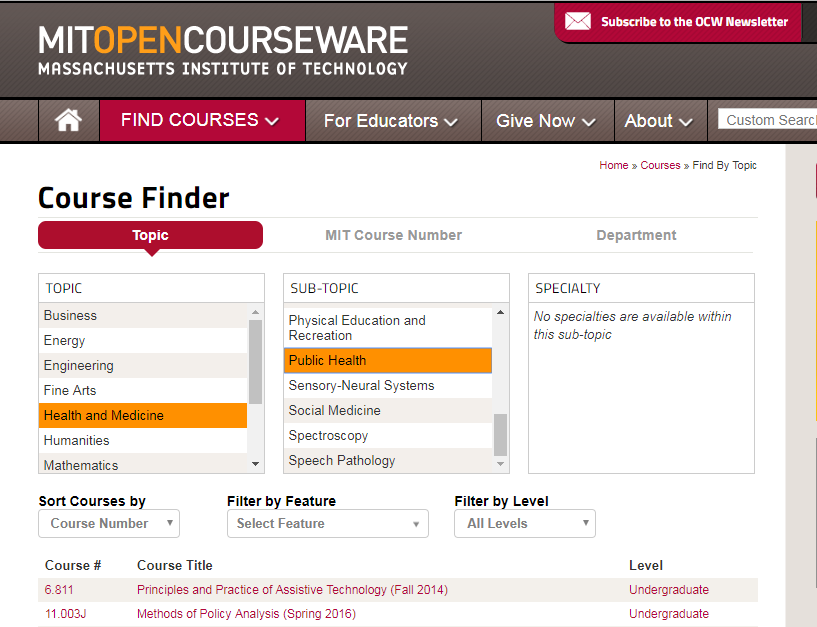Screen dimensions: 817x627
Task: Select Social Medicine sub-topic
Action: click(x=335, y=411)
